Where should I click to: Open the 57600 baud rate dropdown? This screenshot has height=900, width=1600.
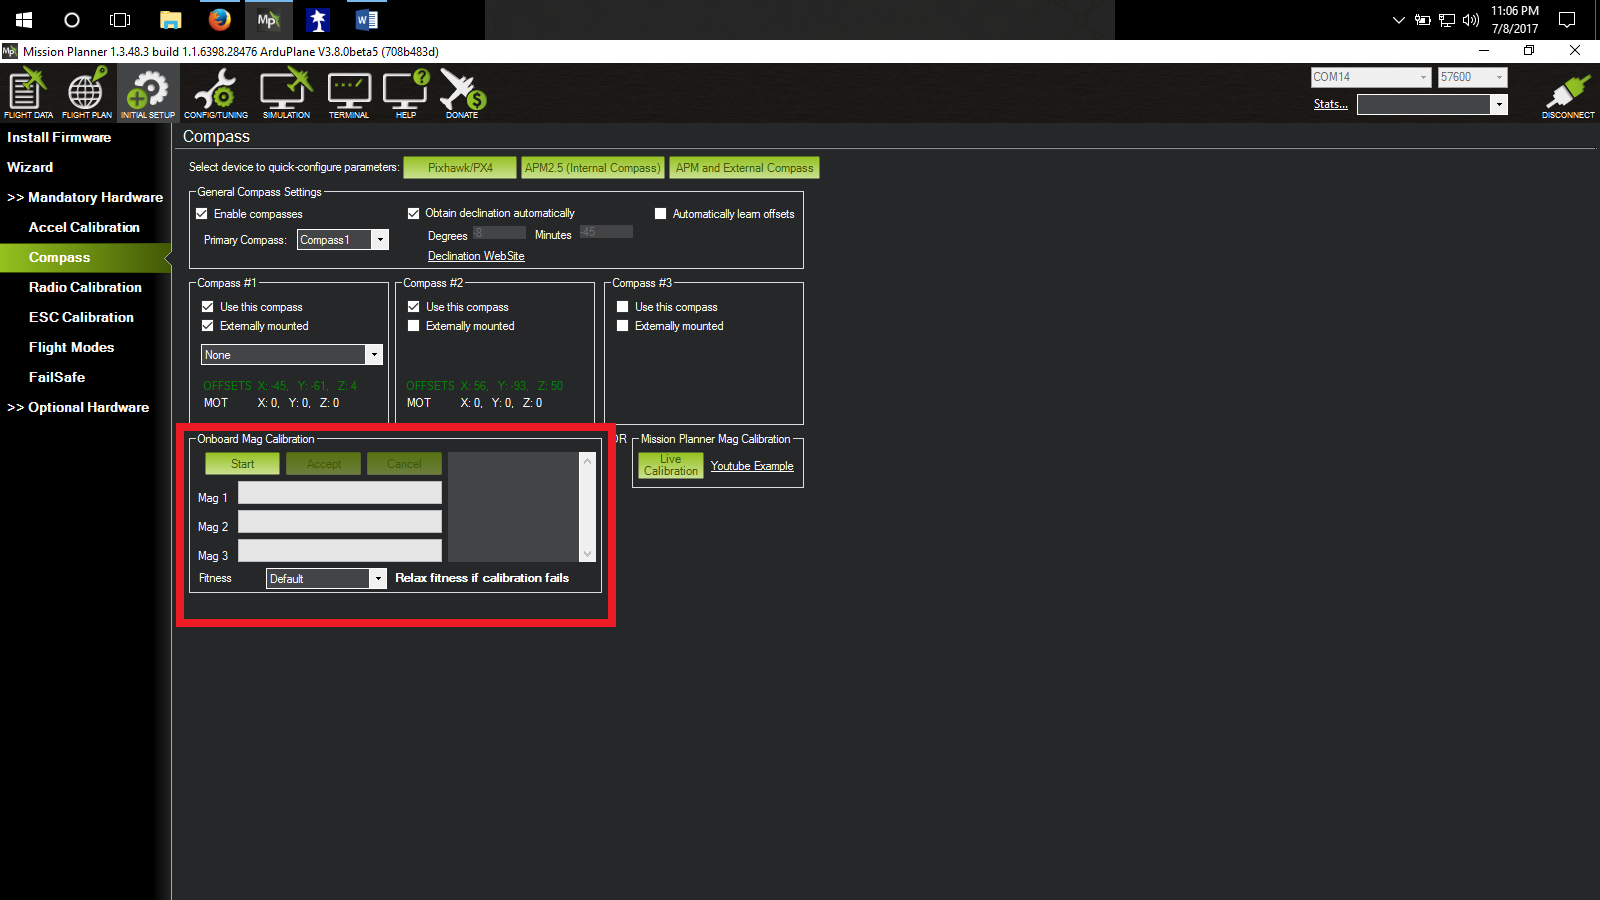point(1472,77)
